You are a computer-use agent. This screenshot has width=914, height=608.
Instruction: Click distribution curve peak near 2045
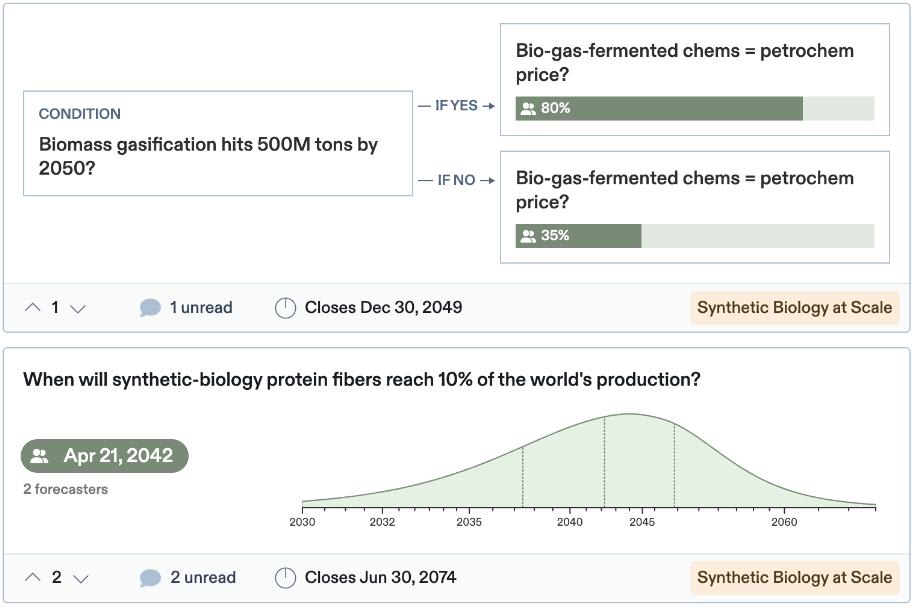pyautogui.click(x=630, y=416)
